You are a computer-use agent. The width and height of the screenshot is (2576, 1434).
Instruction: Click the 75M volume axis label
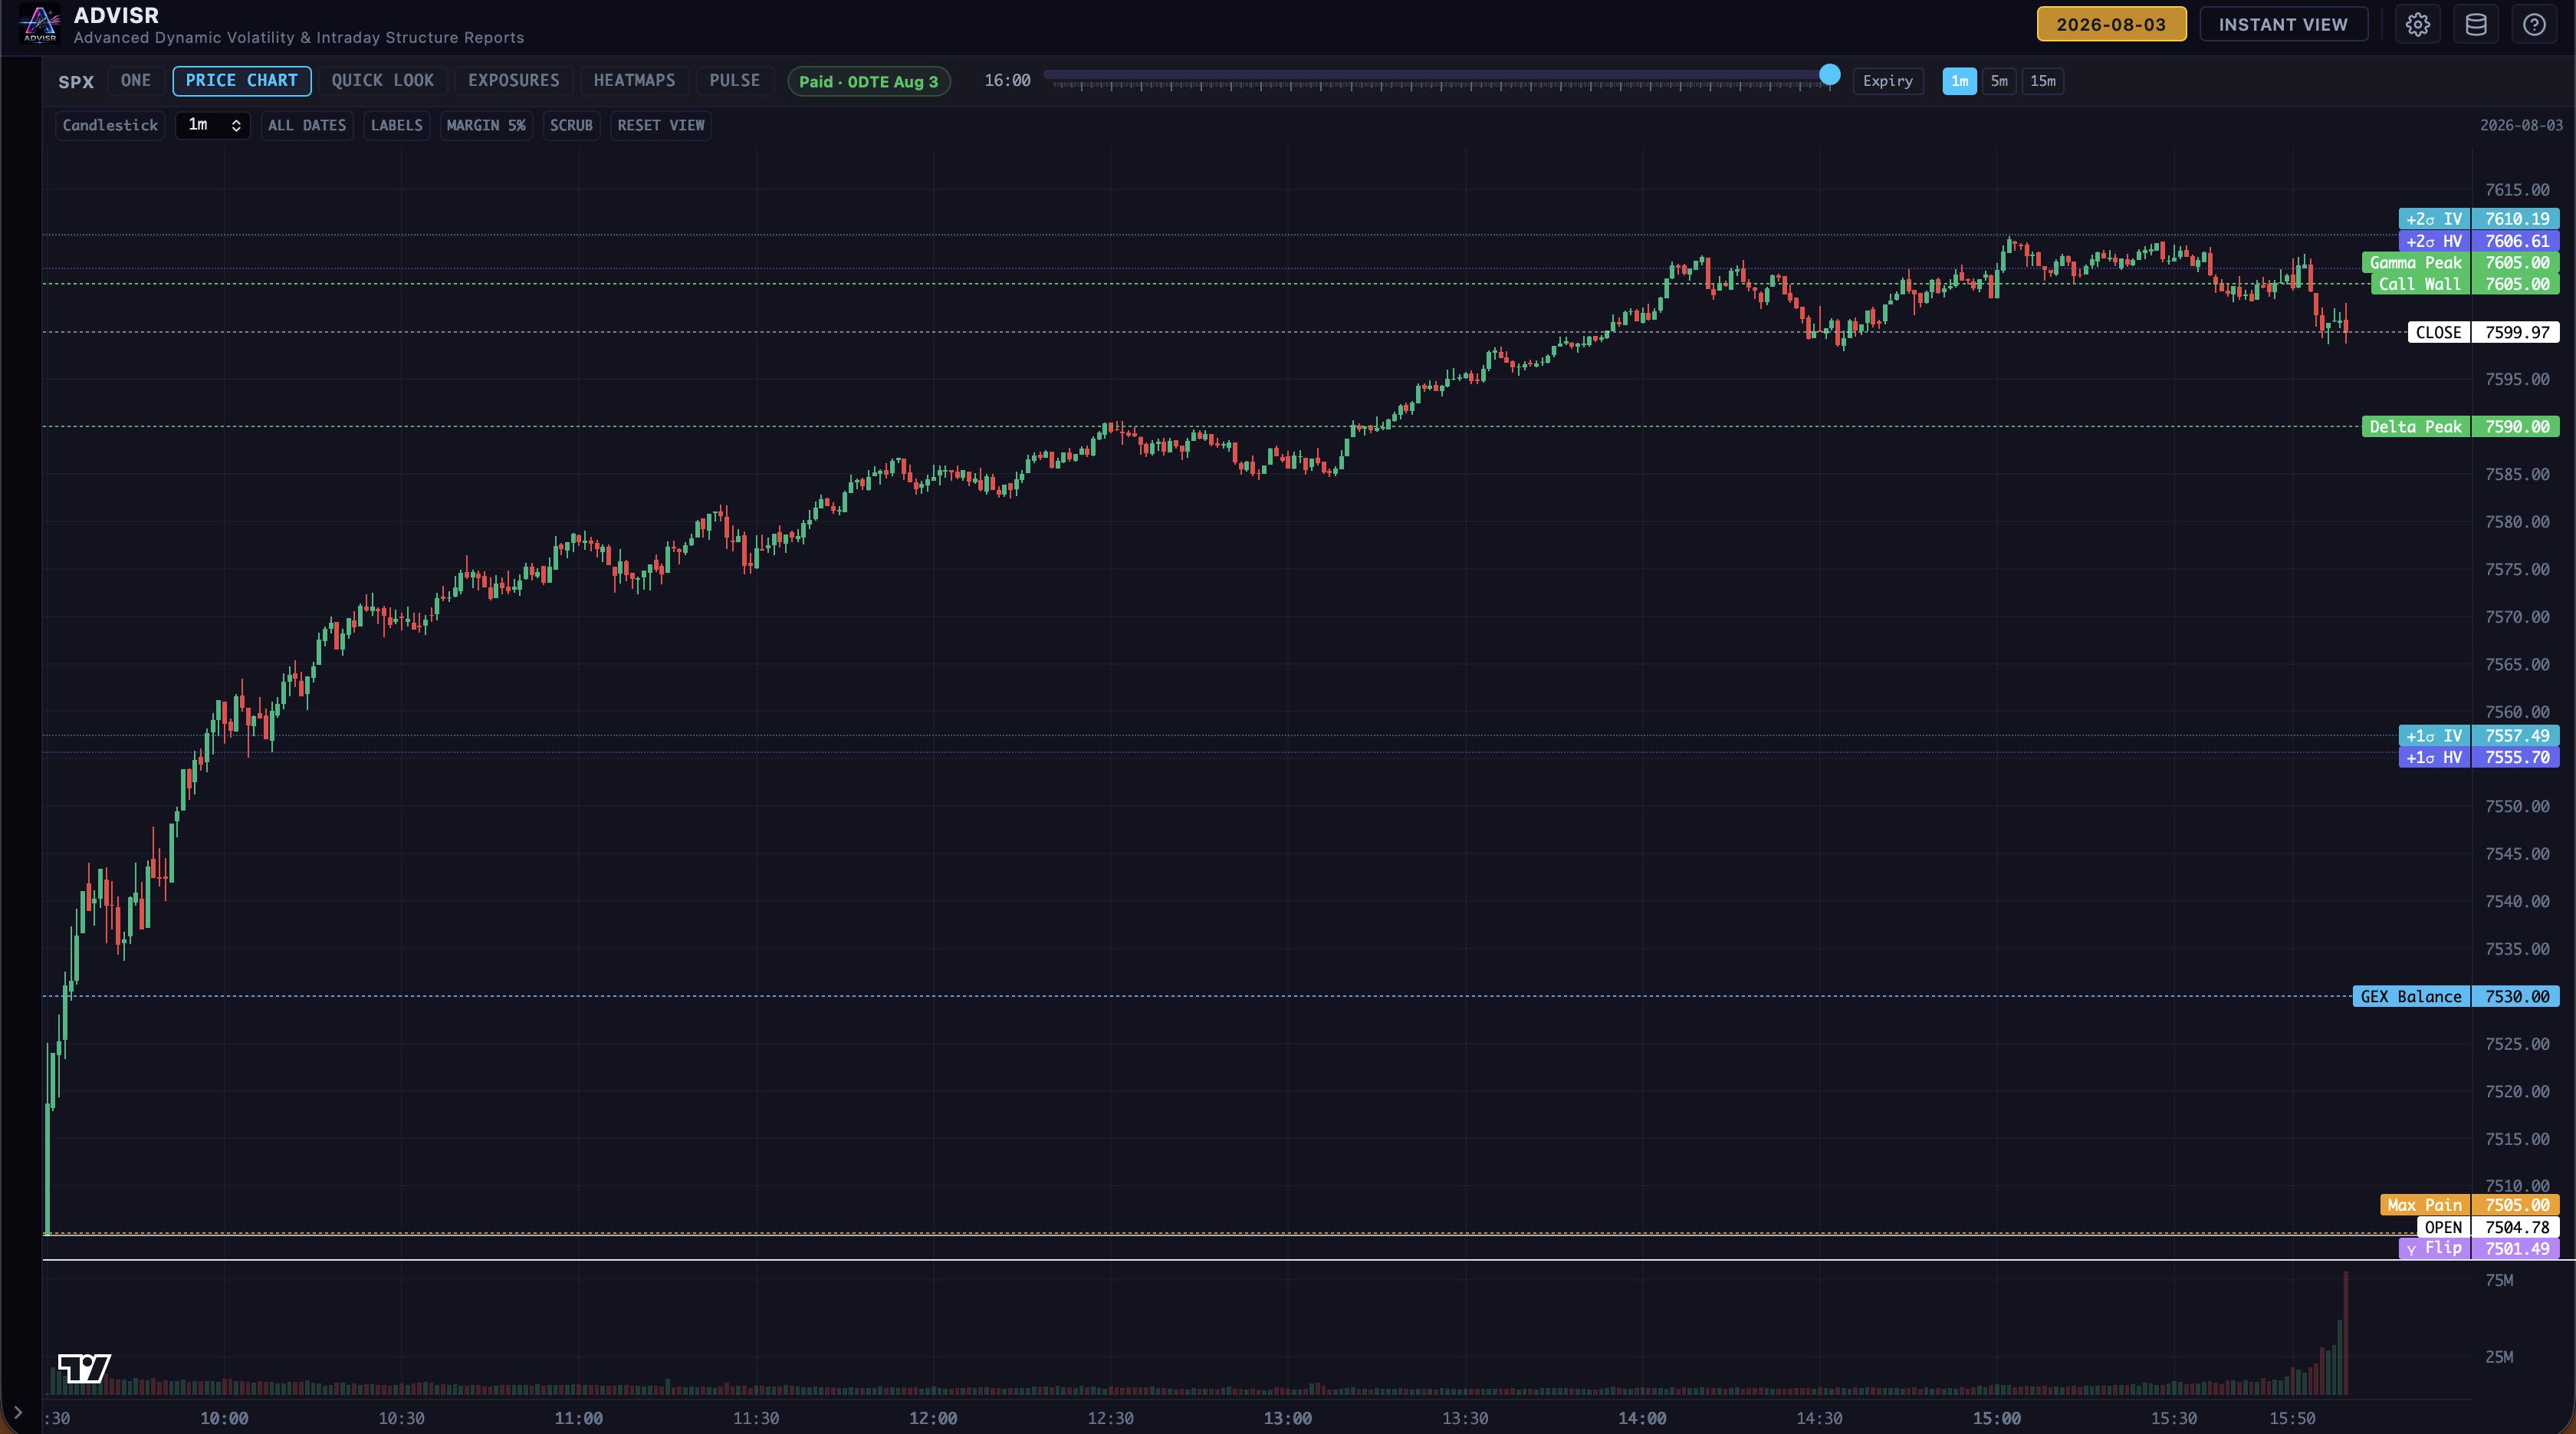click(2499, 1280)
